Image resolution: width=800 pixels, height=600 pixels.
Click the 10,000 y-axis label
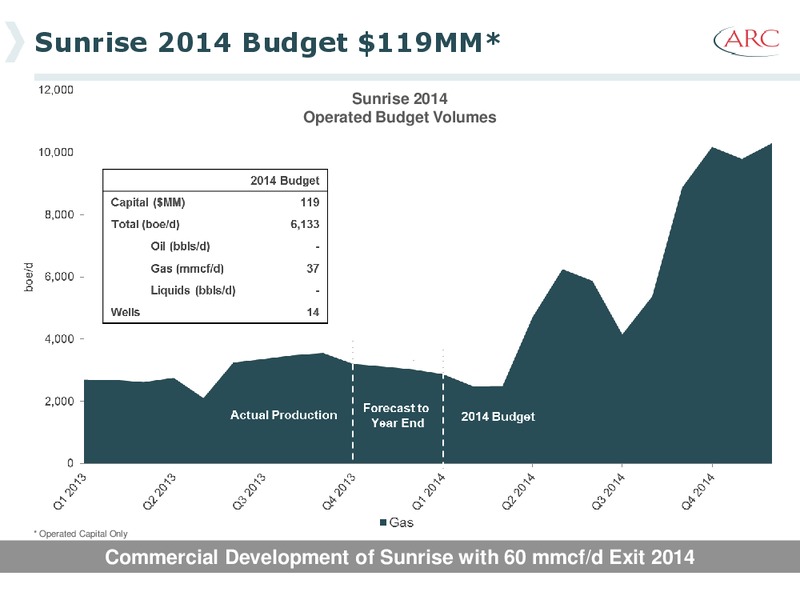coord(56,152)
